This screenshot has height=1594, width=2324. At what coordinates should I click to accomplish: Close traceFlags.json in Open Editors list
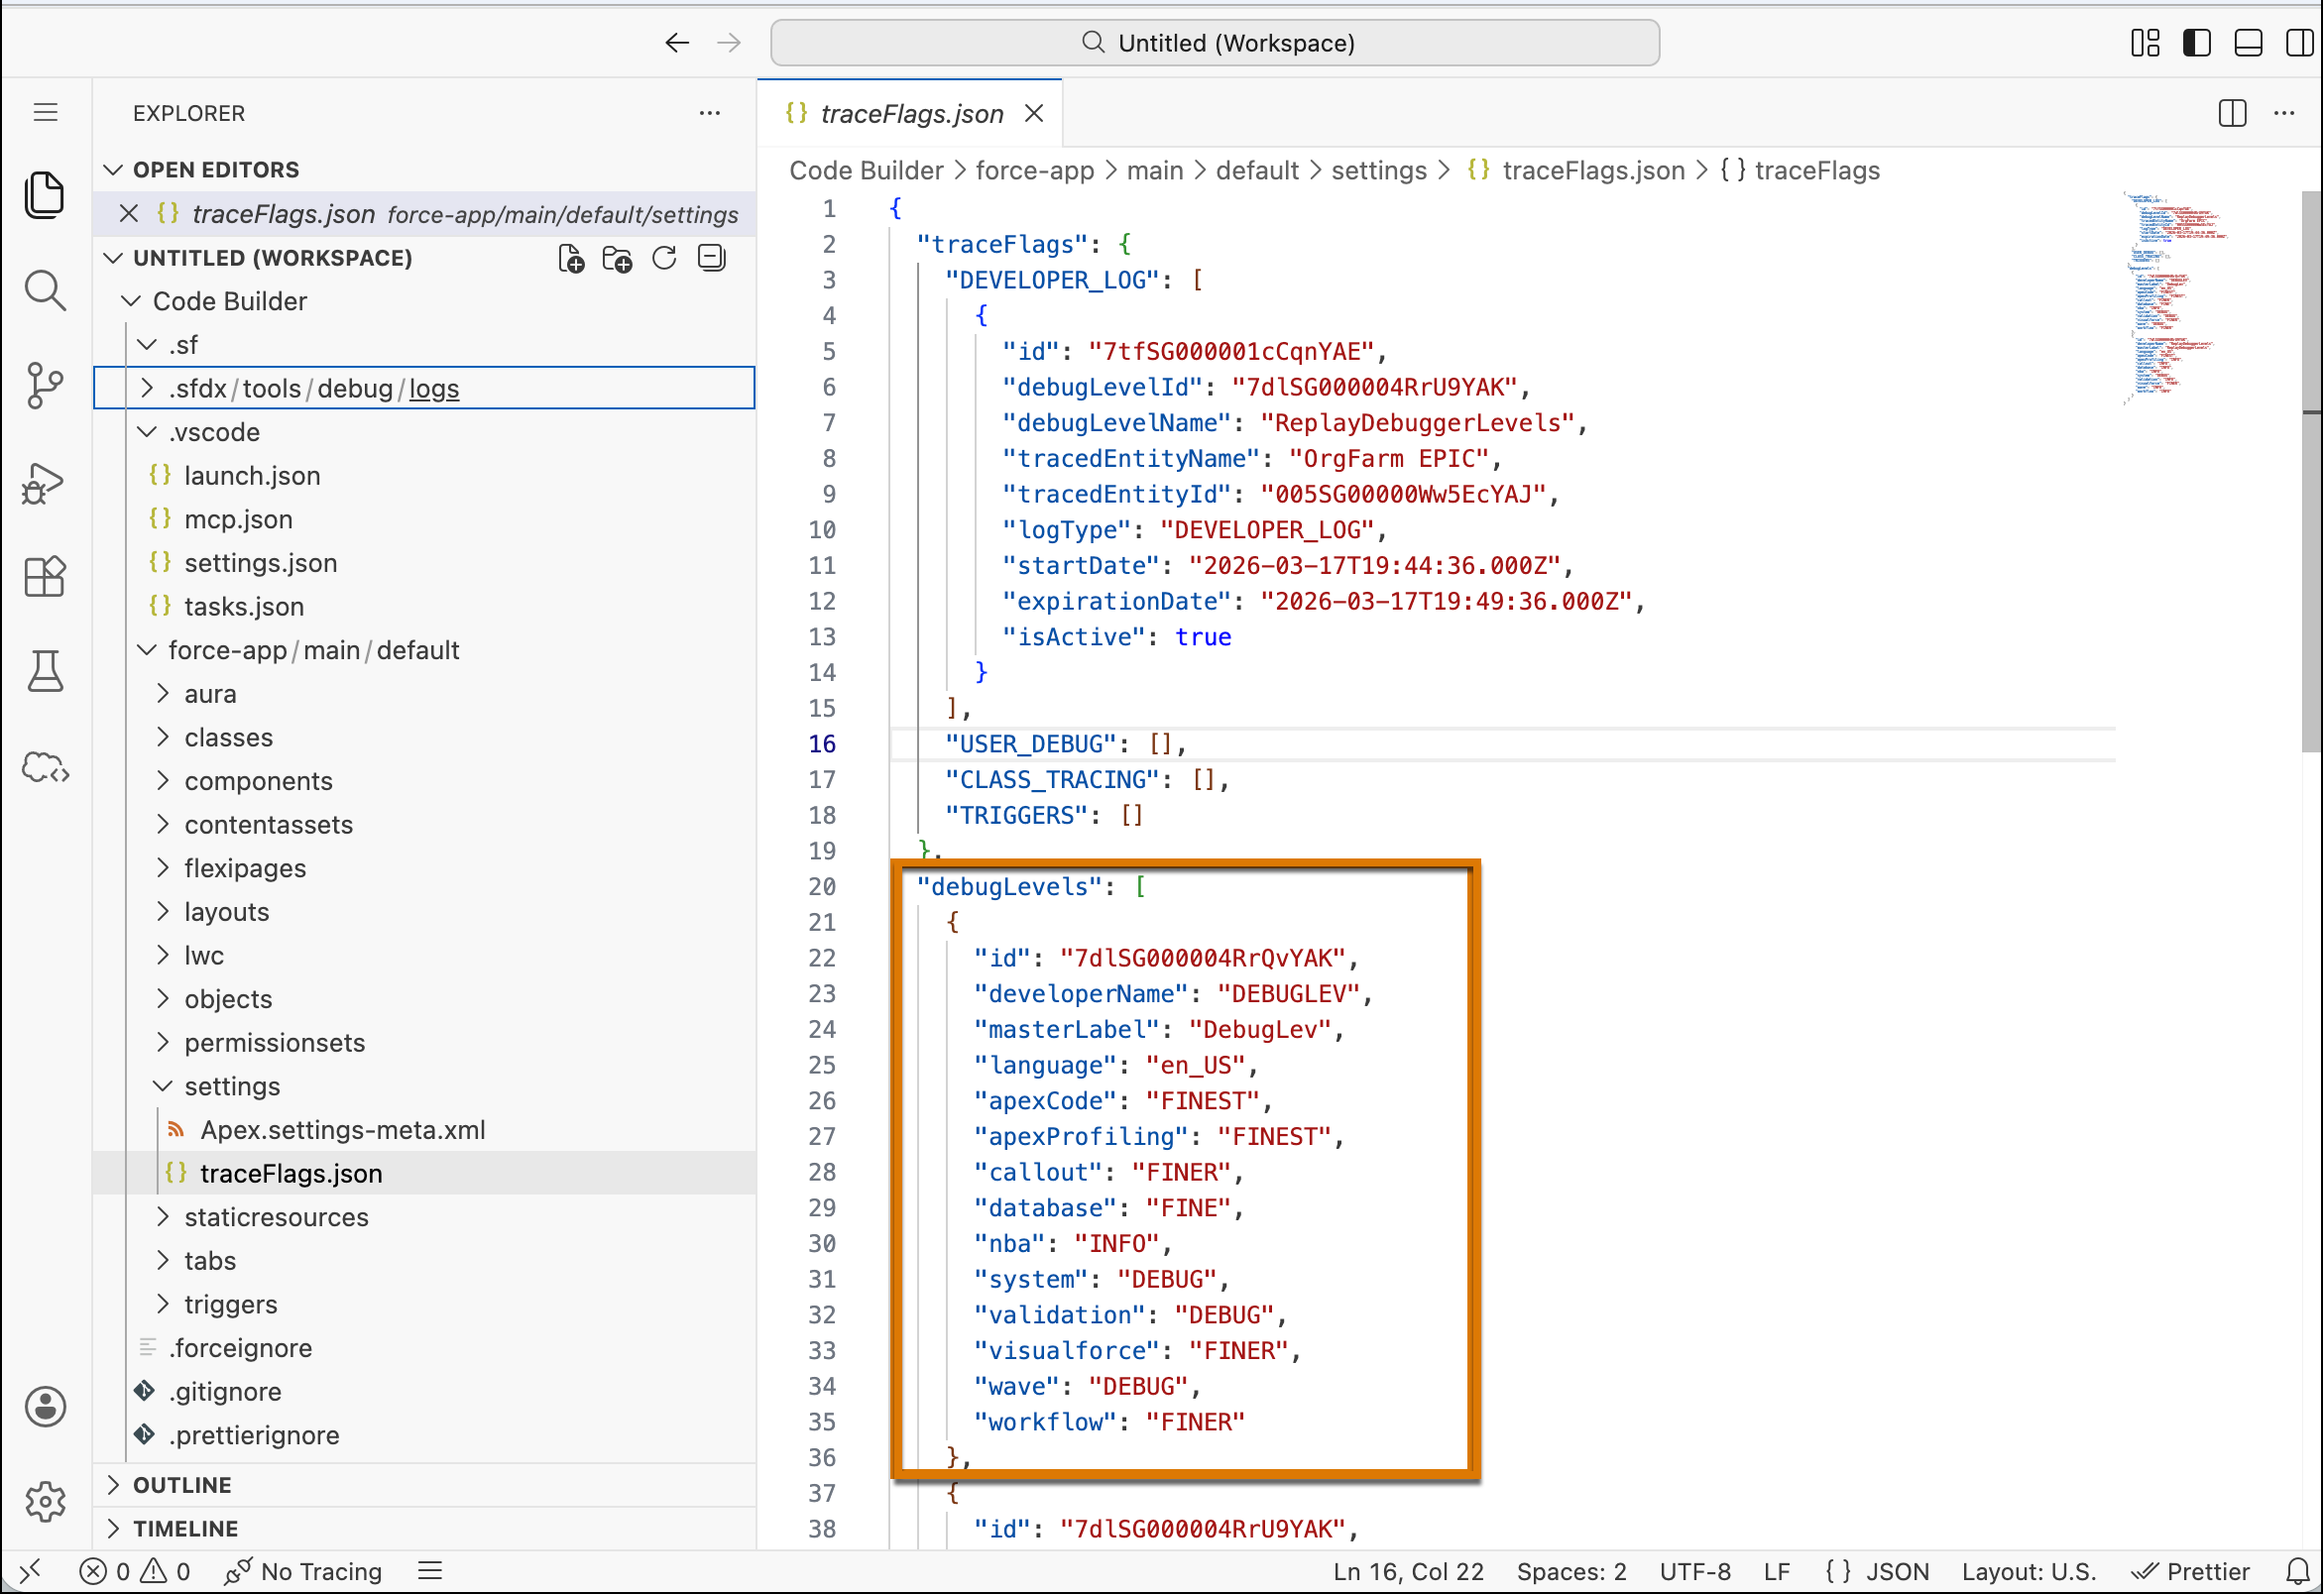(x=128, y=214)
